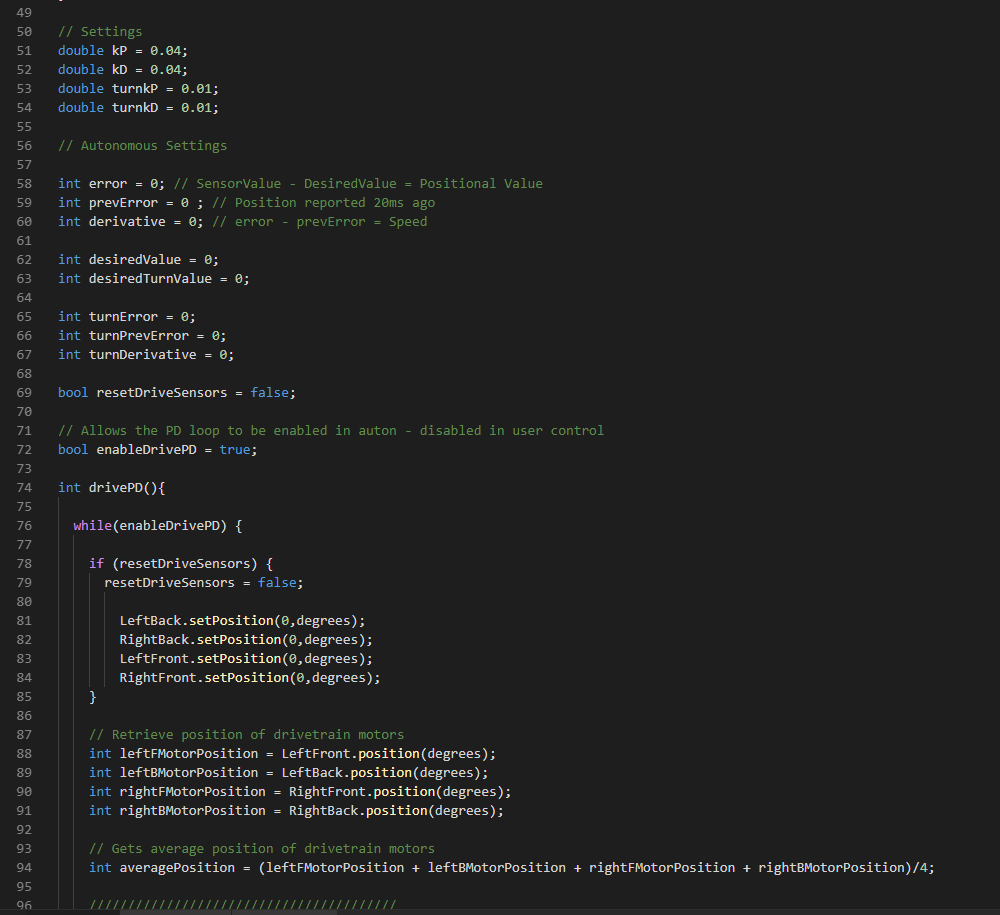Click the 'while(enableDrivePD) {' statement
This screenshot has height=915, width=1000.
tap(158, 526)
